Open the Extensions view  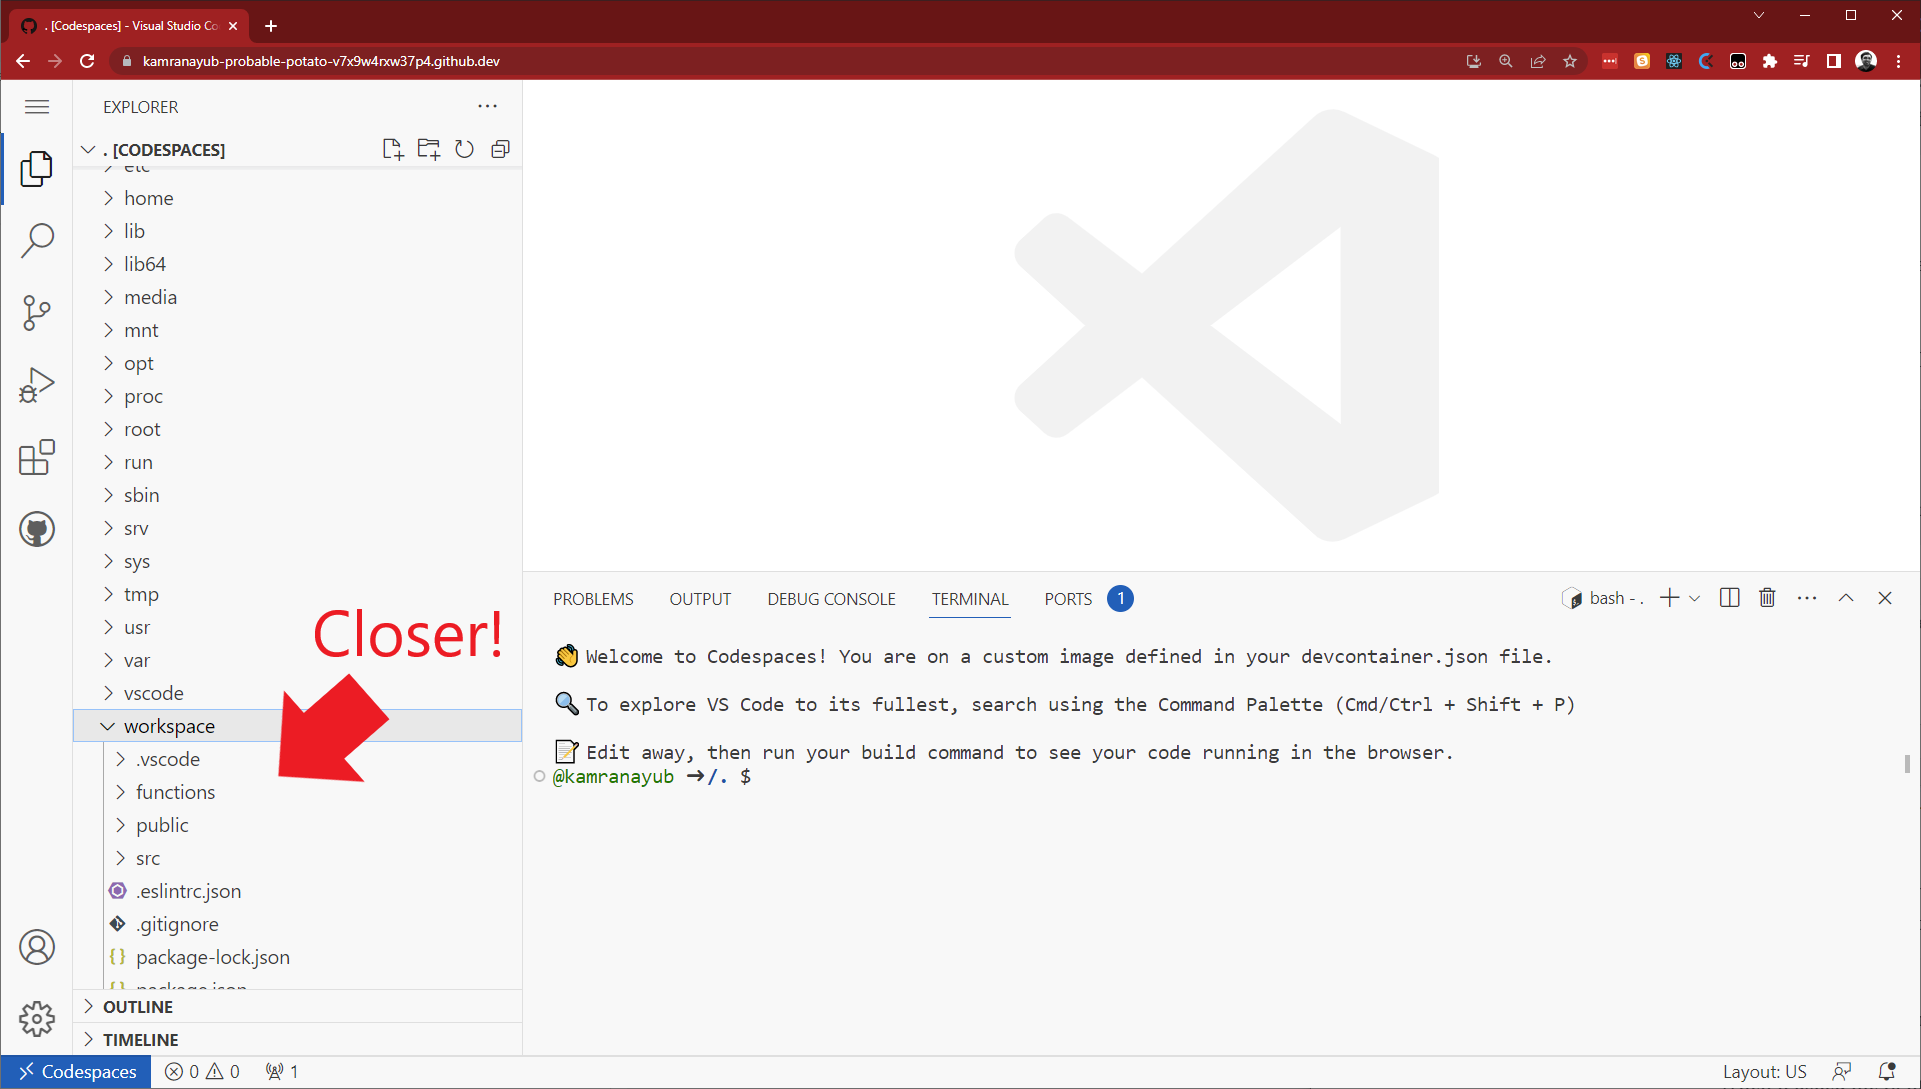click(37, 458)
